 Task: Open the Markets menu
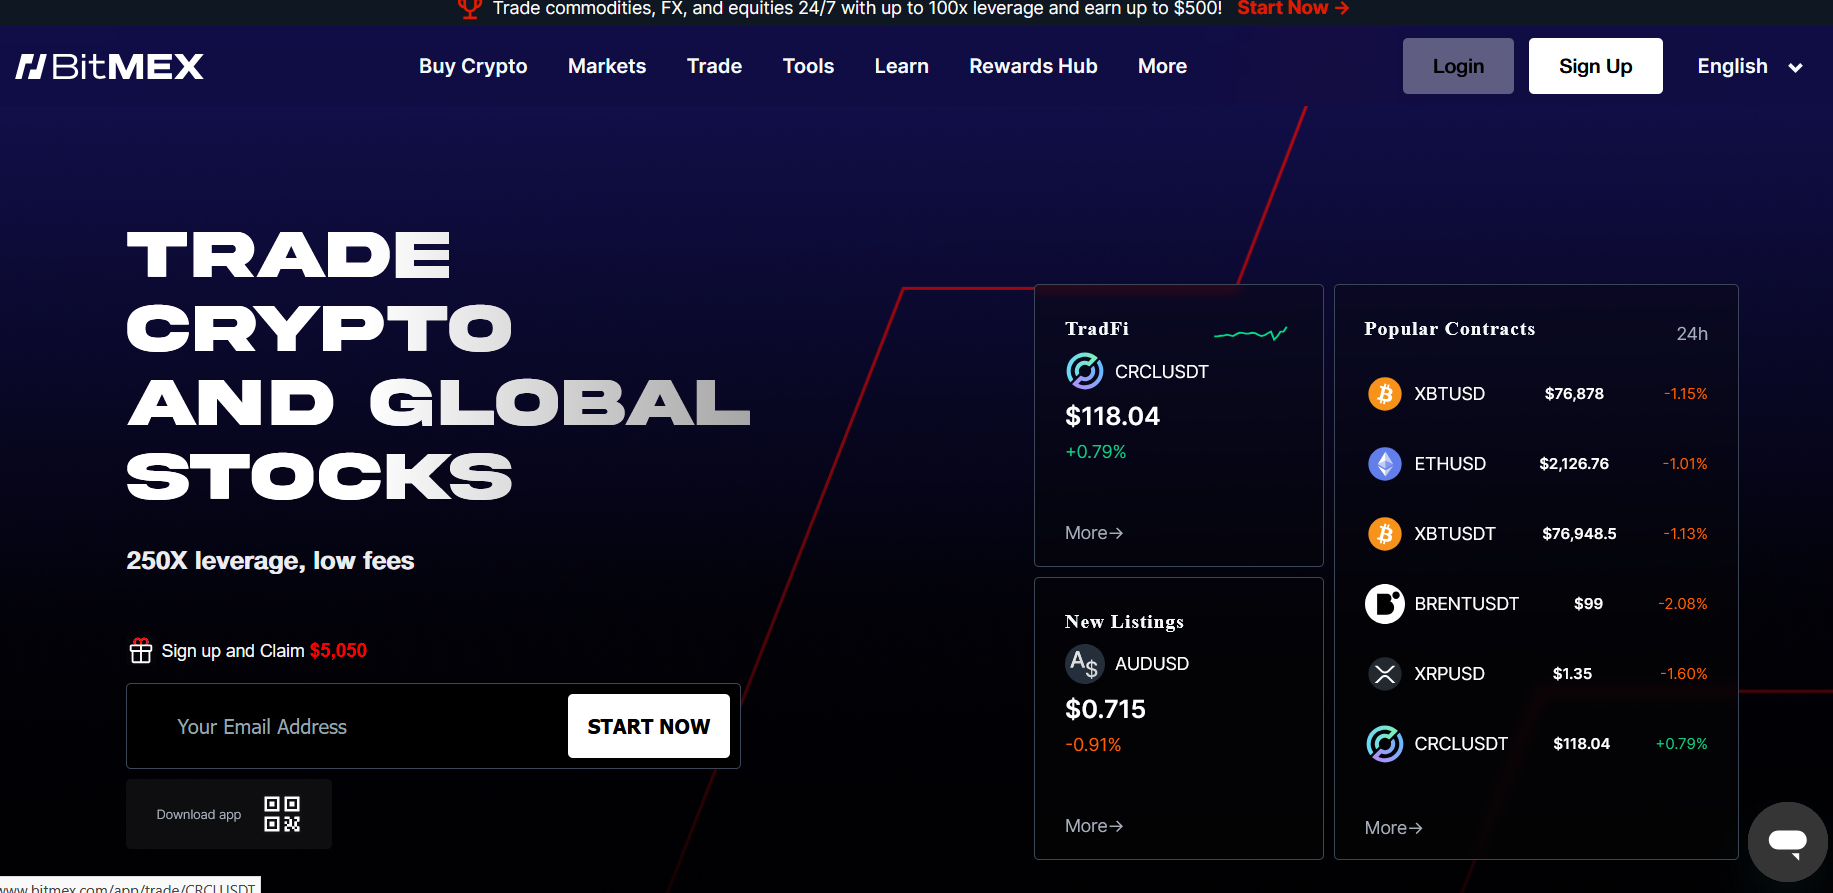pyautogui.click(x=607, y=66)
